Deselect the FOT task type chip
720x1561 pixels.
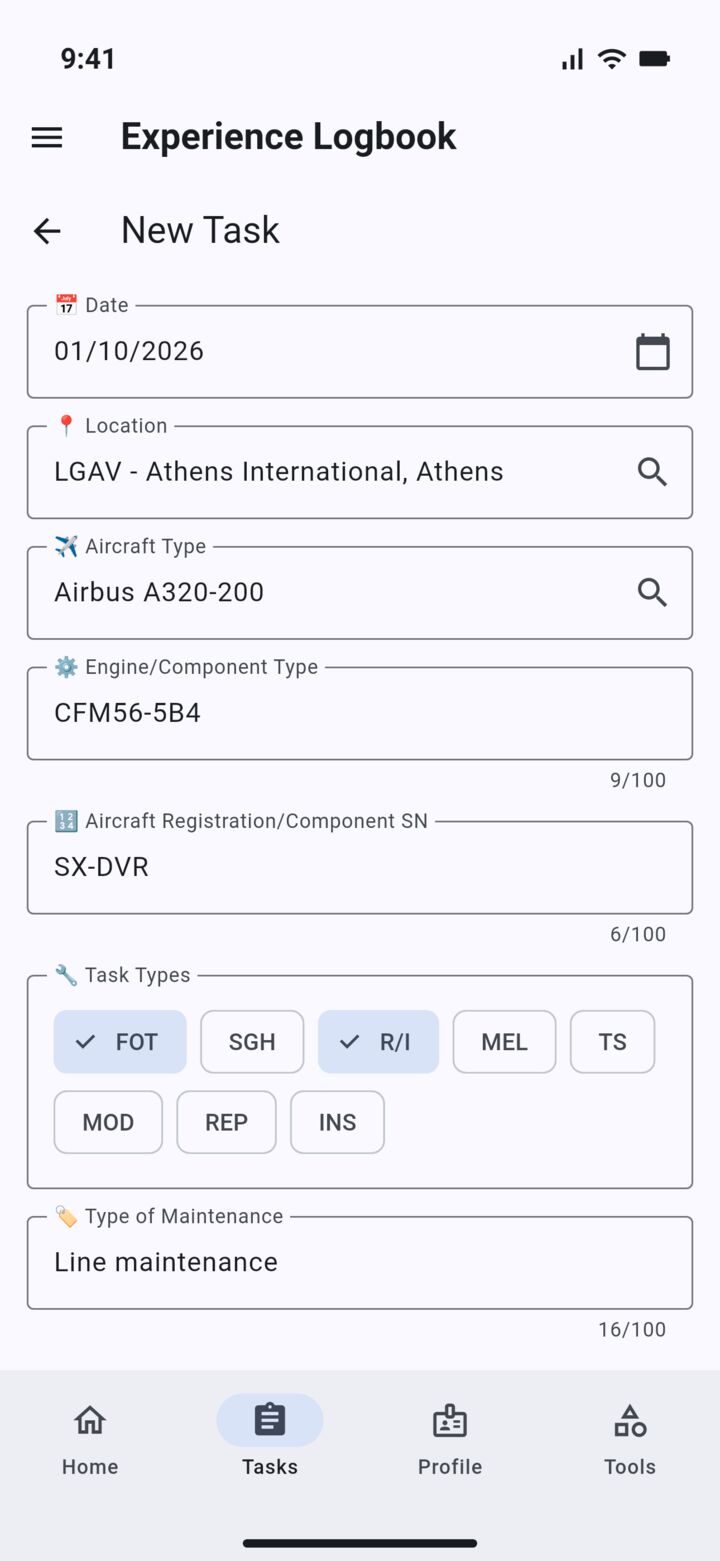coord(120,1042)
